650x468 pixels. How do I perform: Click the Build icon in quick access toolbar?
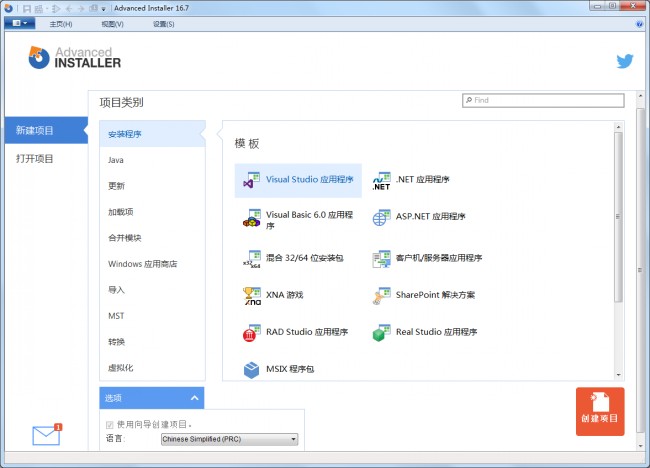39,8
